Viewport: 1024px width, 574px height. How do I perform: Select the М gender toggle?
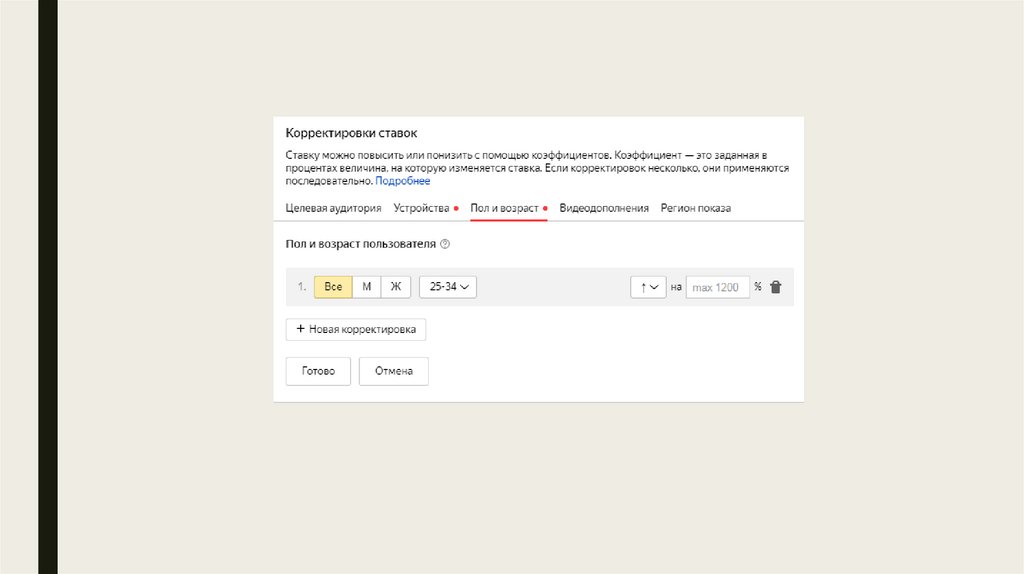tap(367, 287)
